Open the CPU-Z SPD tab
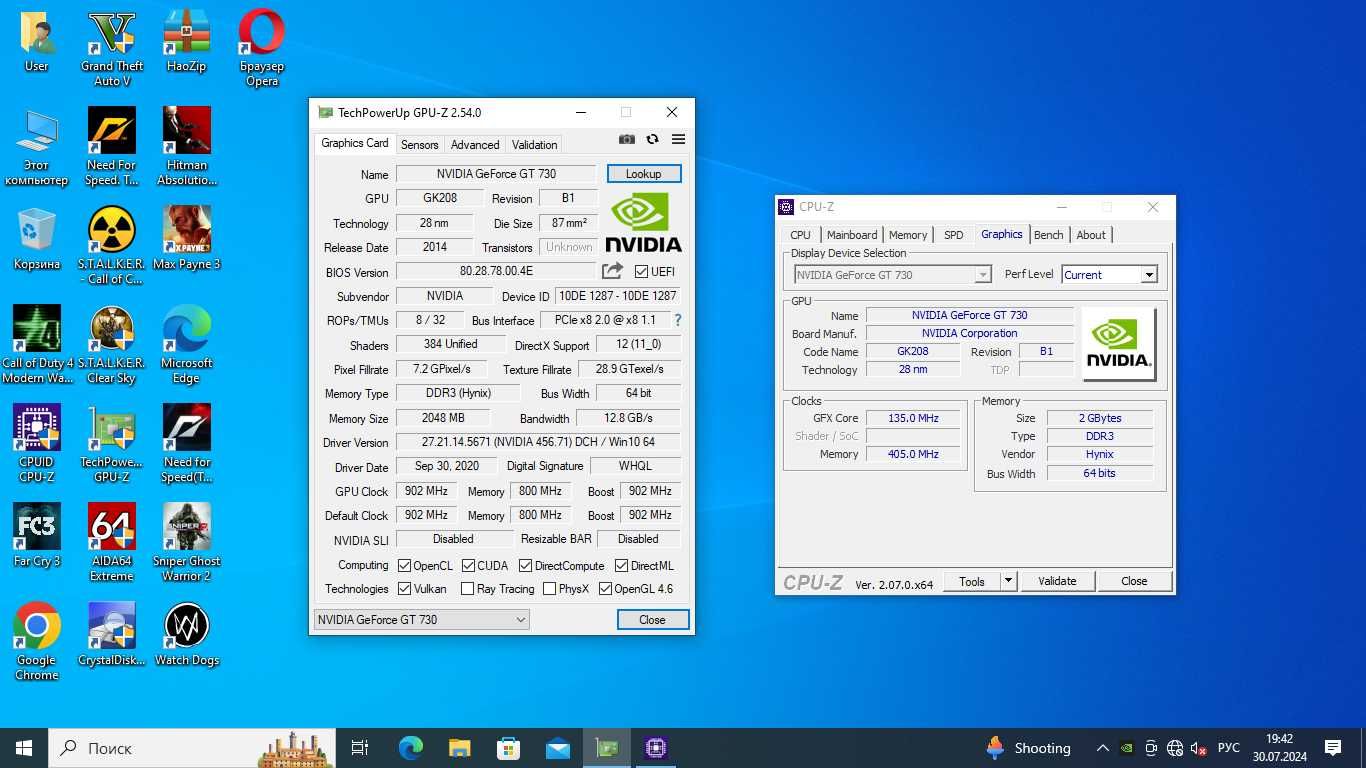The height and width of the screenshot is (768, 1366). (x=954, y=235)
